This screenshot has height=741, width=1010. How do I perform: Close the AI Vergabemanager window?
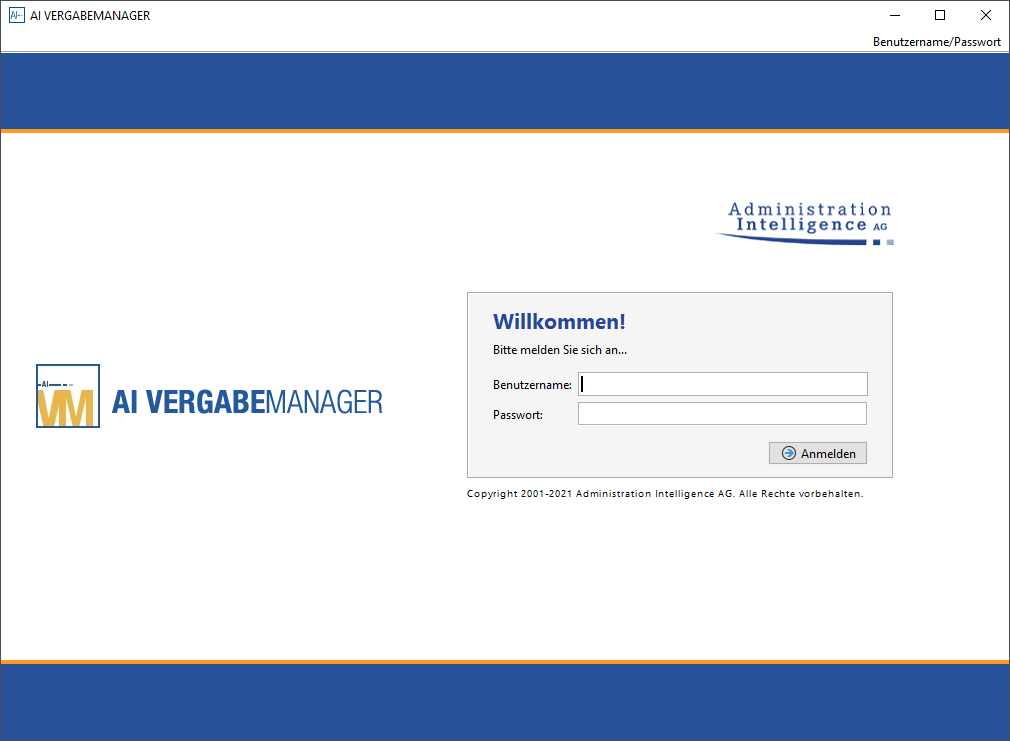(986, 15)
